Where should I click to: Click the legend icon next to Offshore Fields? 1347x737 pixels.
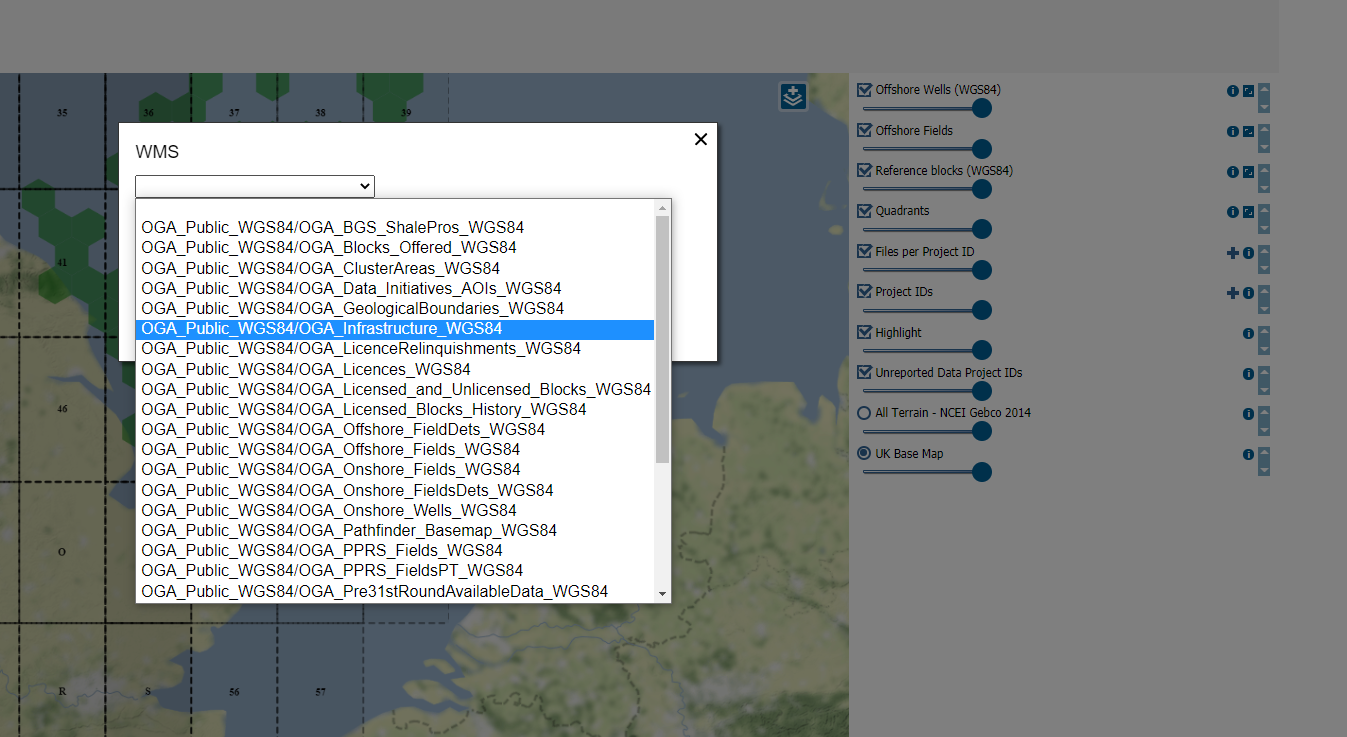tap(1248, 131)
